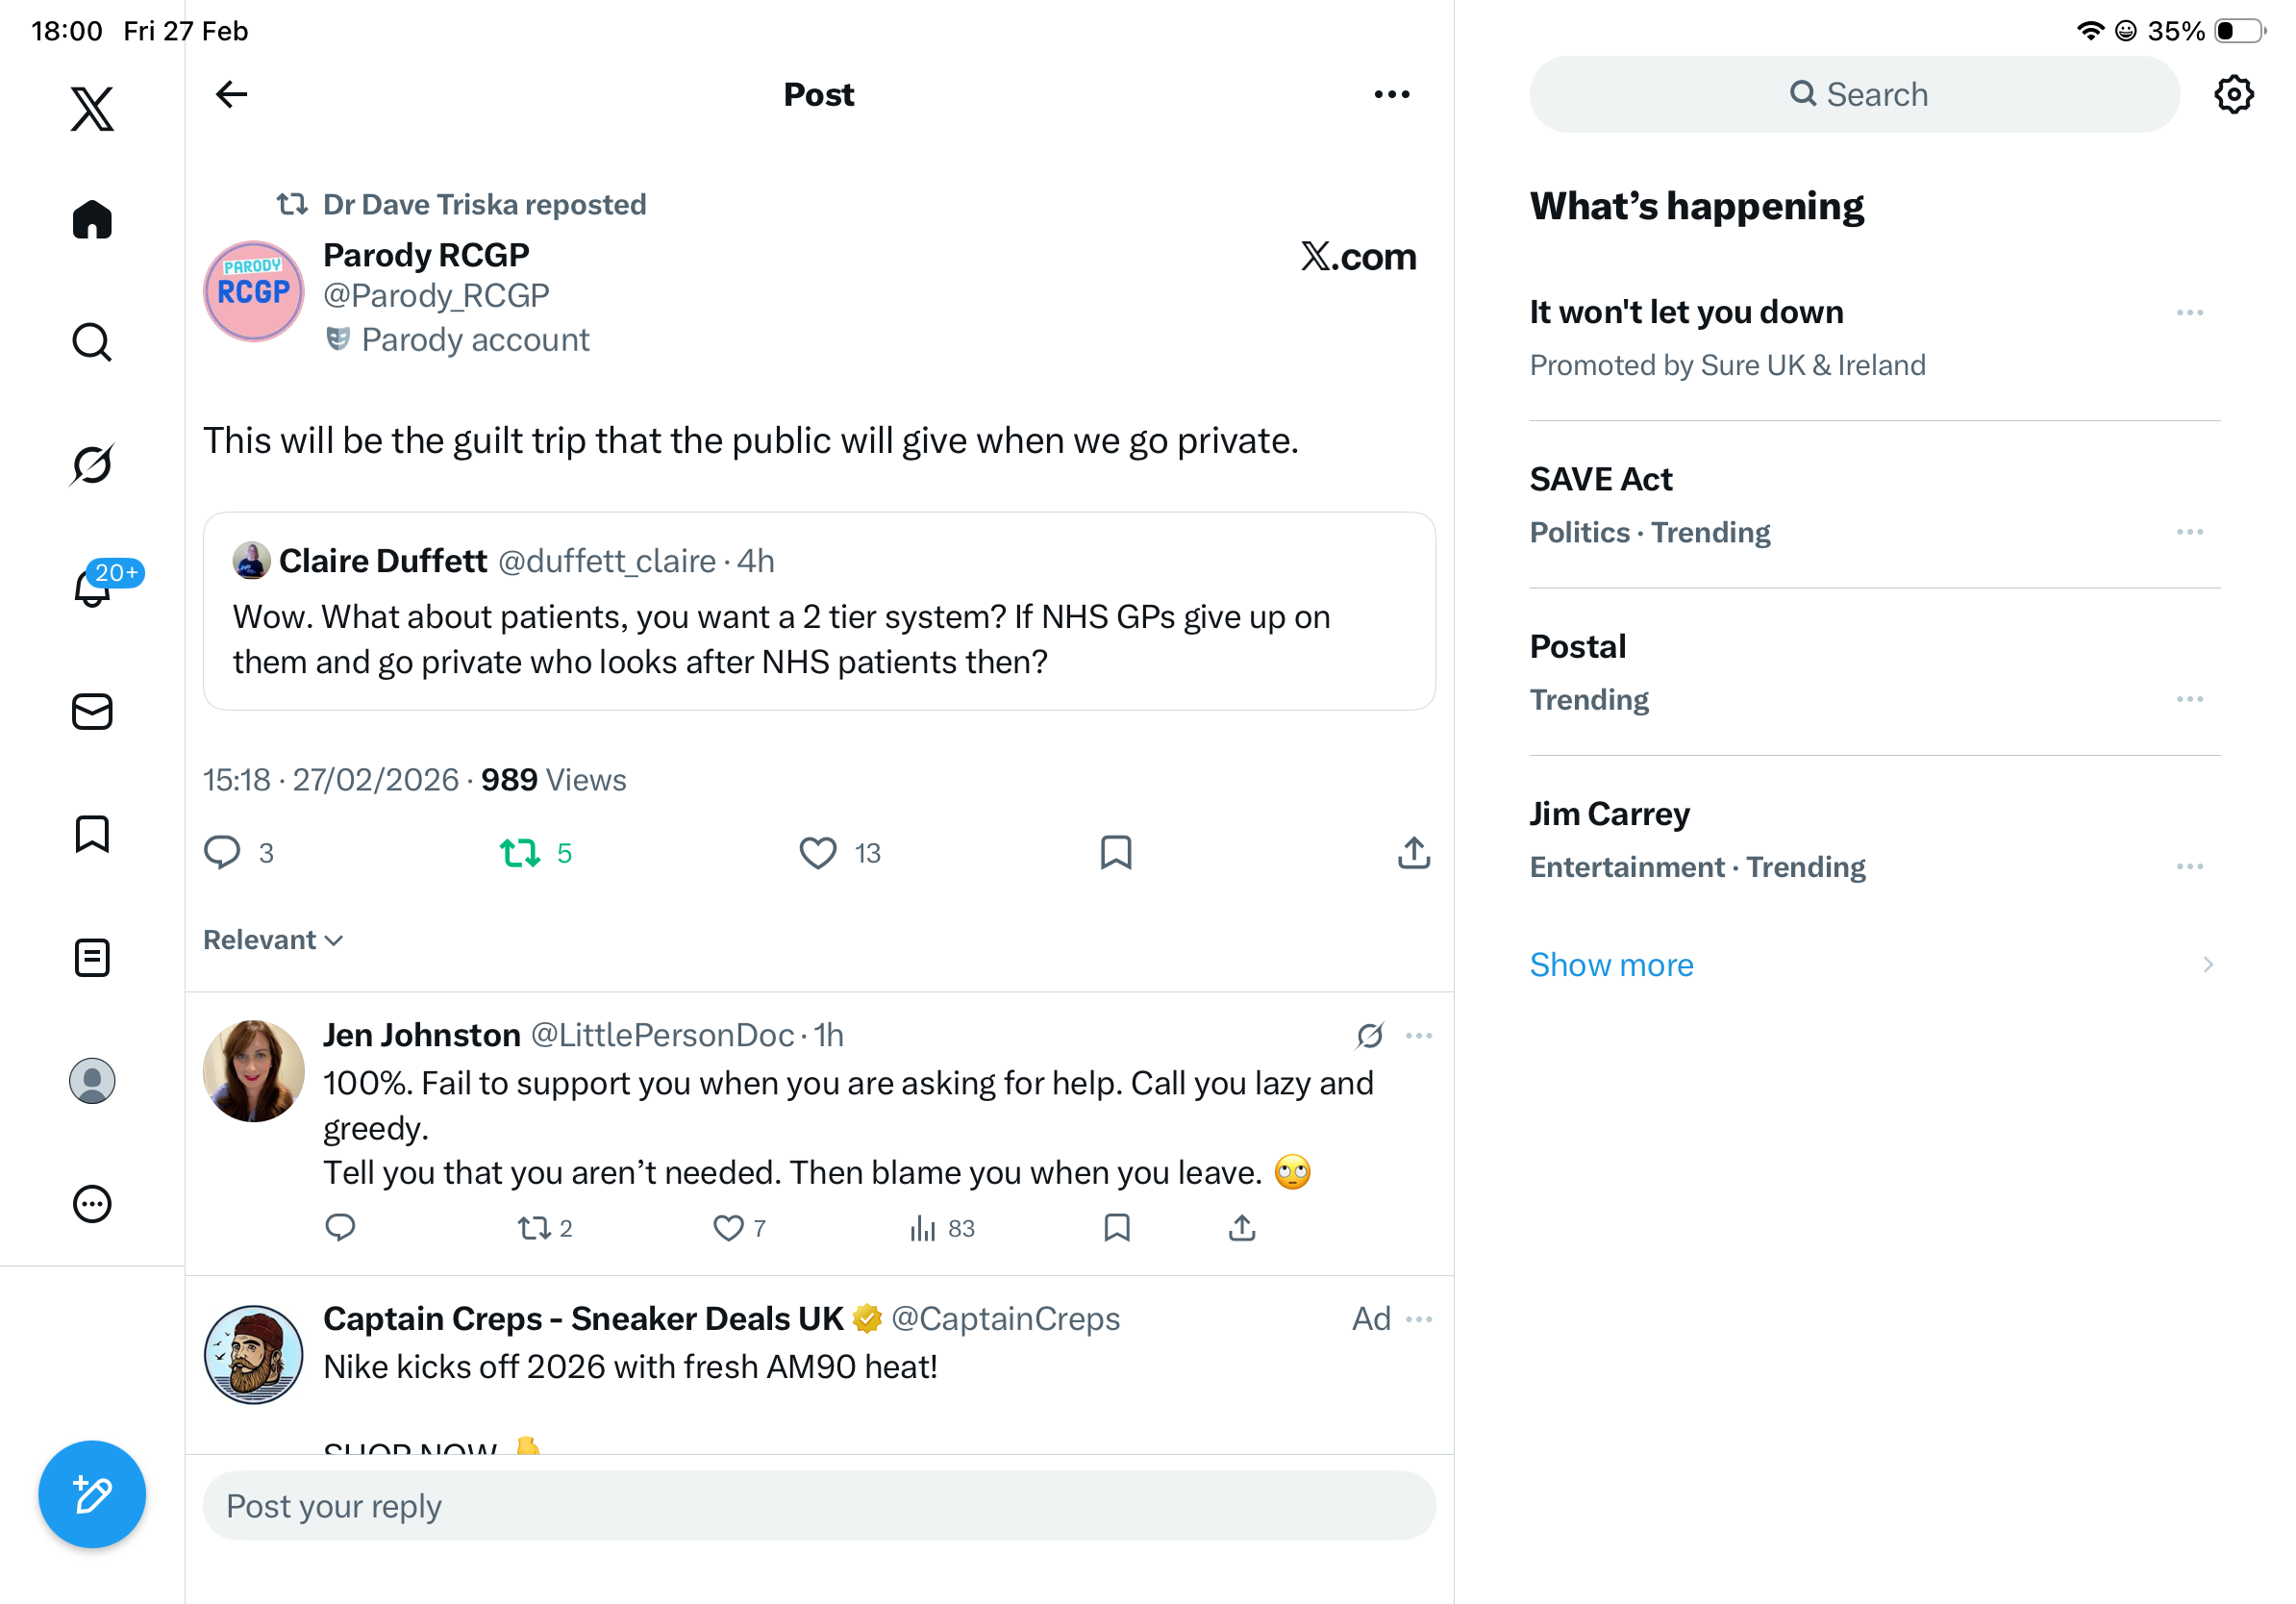Open options for SAVE Act trend
The width and height of the screenshot is (2296, 1604).
point(2189,532)
